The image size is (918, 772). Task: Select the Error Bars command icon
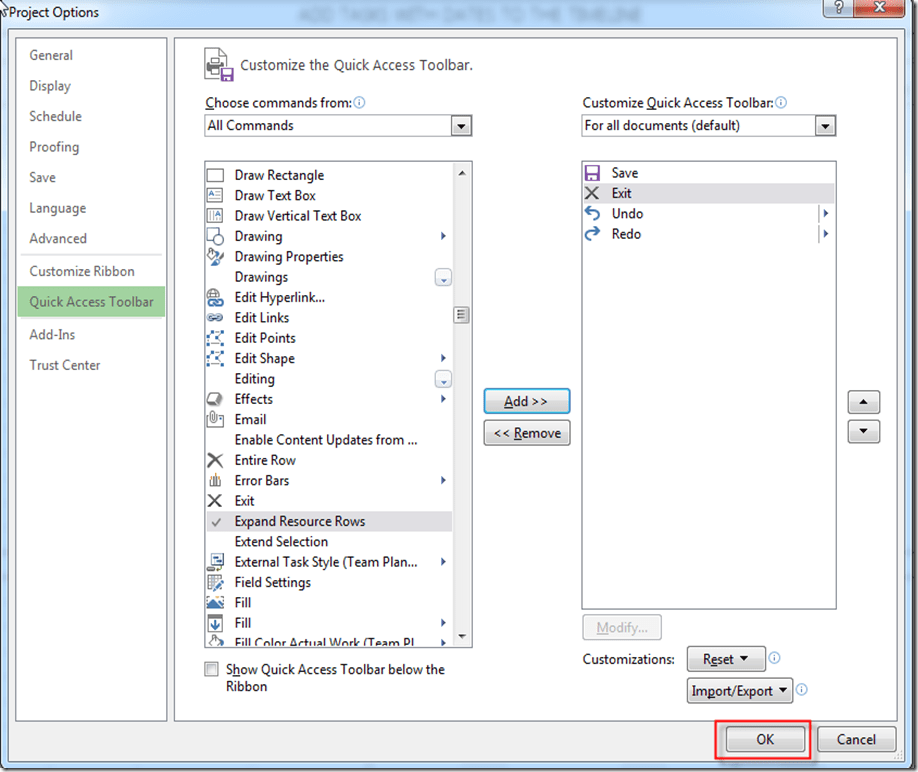(x=215, y=480)
